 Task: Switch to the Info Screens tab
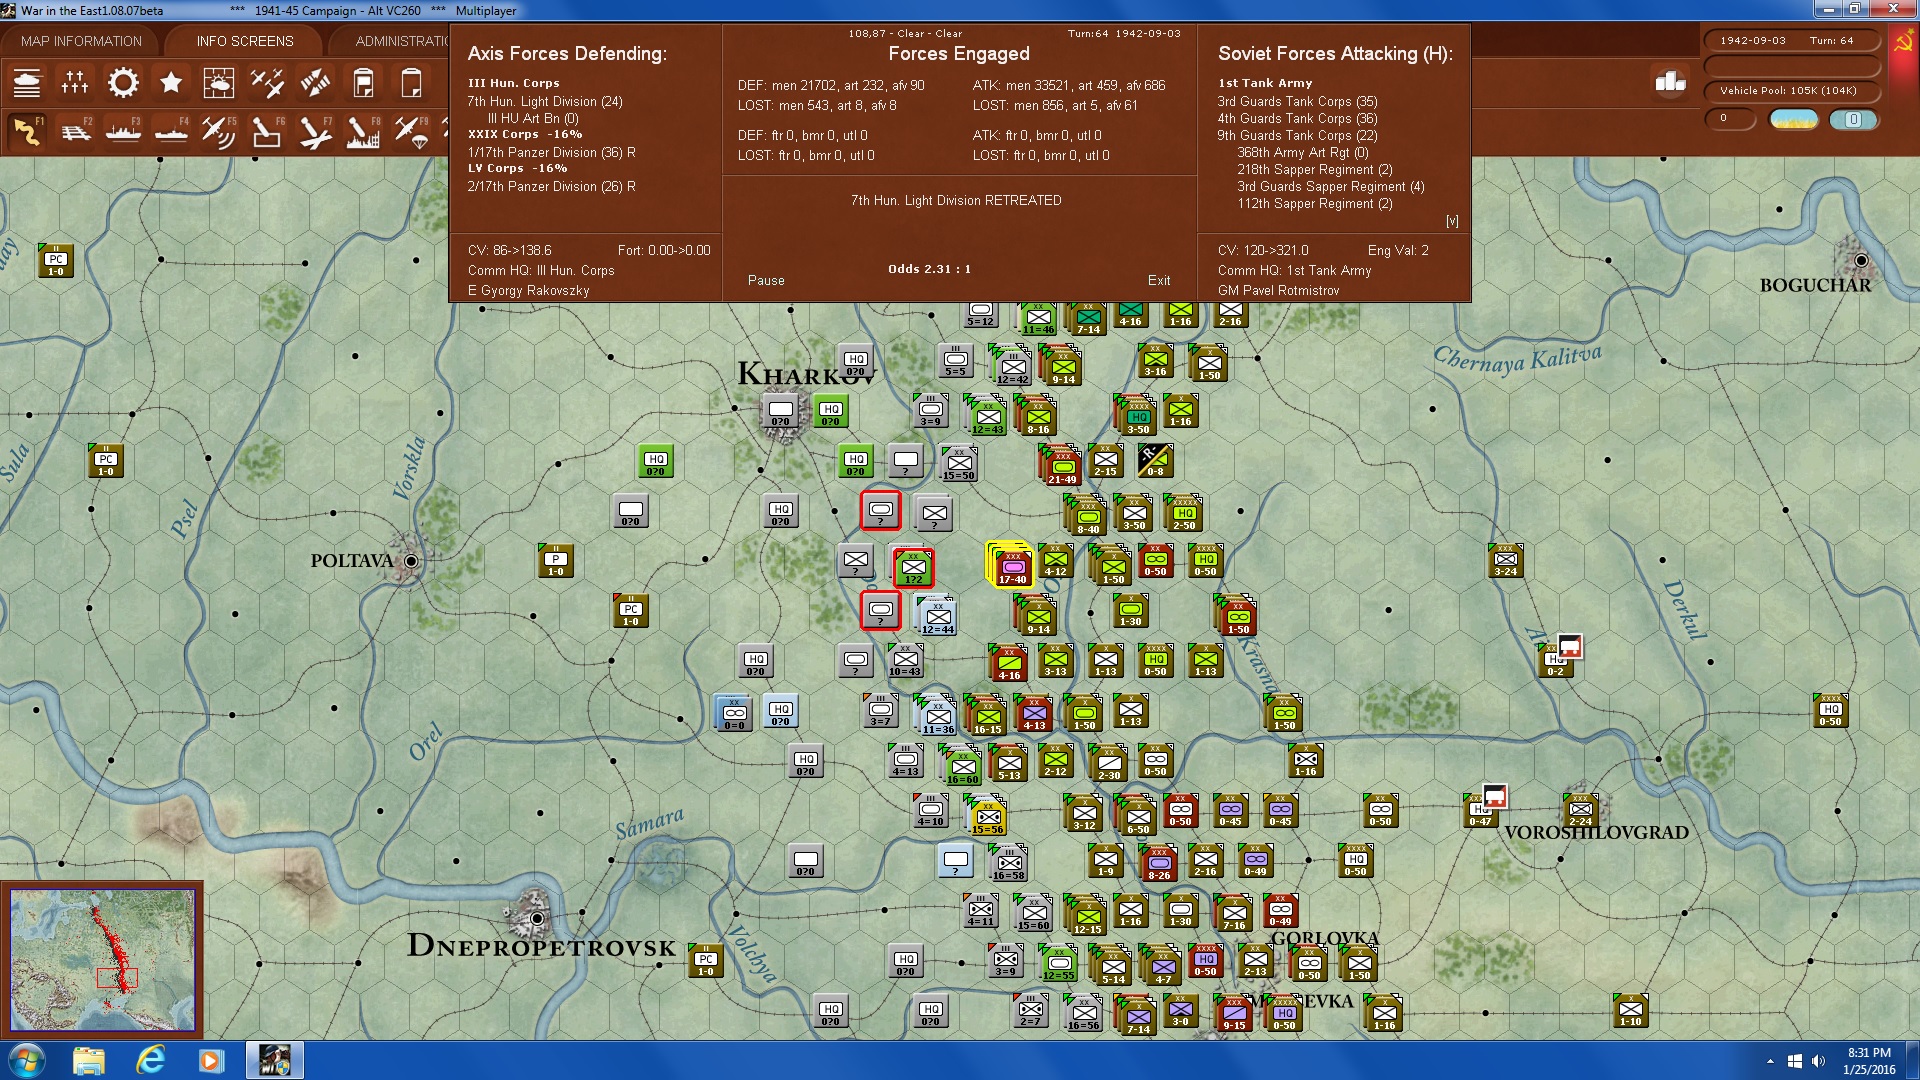[x=245, y=41]
